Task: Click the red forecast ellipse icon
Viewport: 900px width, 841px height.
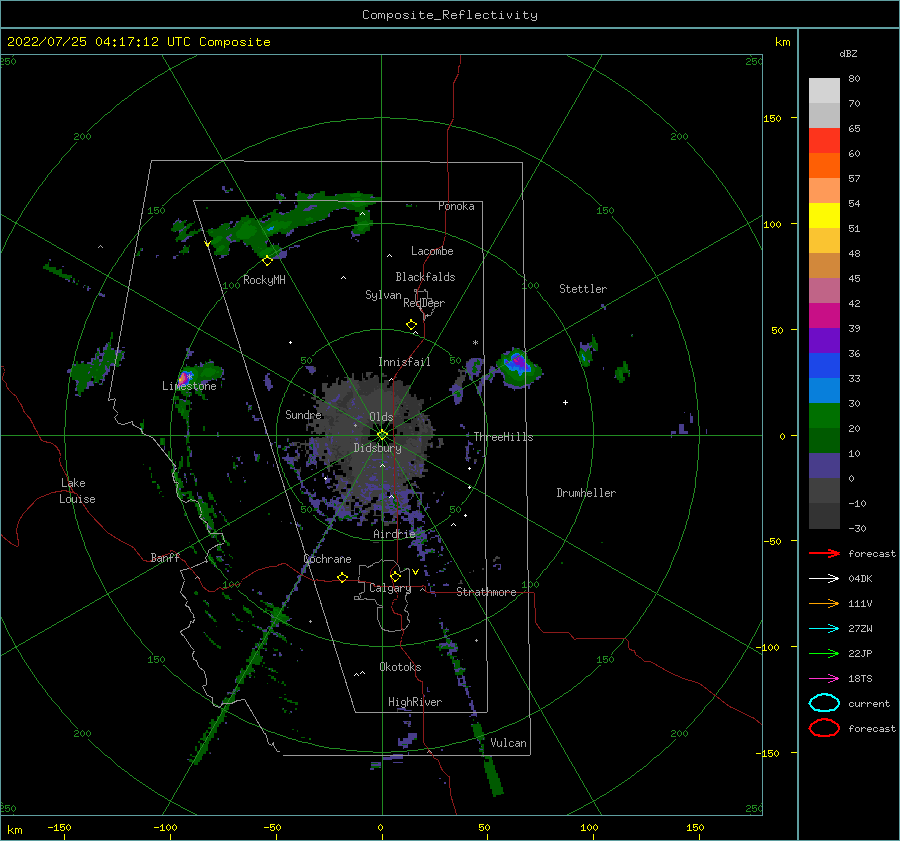Action: tap(824, 728)
